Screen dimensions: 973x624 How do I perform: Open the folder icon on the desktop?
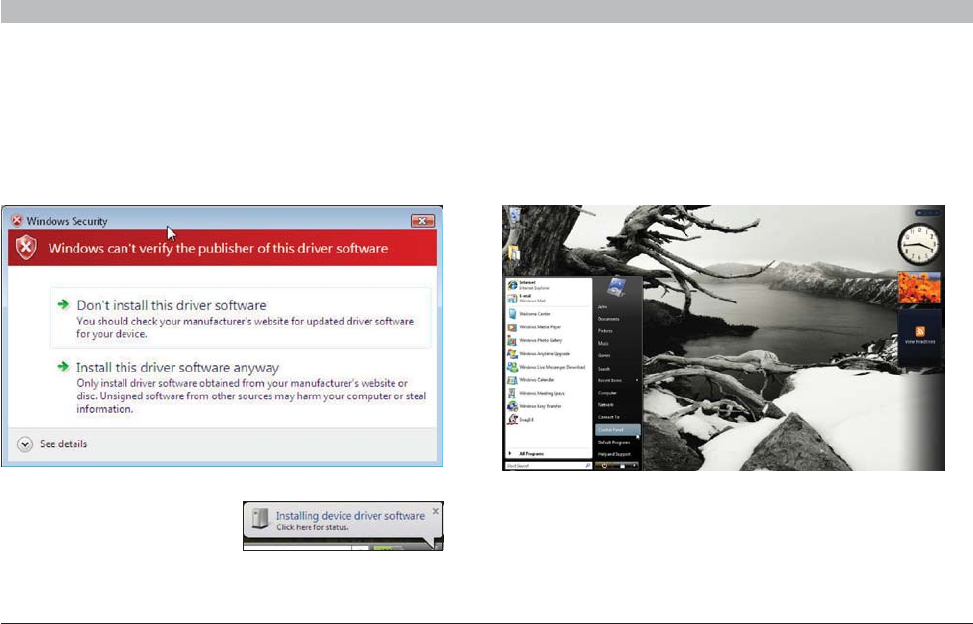tap(514, 252)
